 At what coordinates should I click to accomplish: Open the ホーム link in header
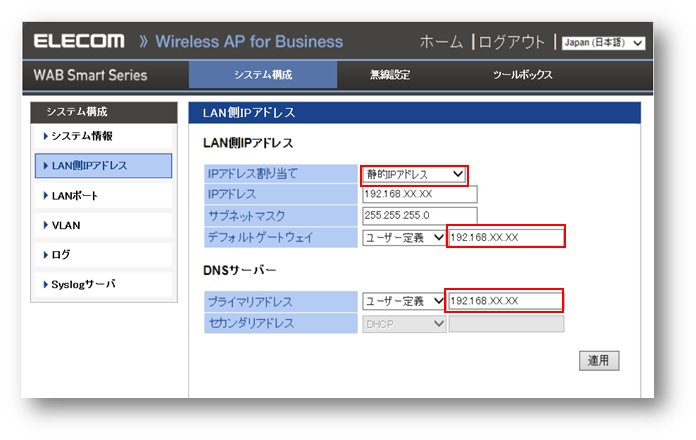pyautogui.click(x=441, y=42)
